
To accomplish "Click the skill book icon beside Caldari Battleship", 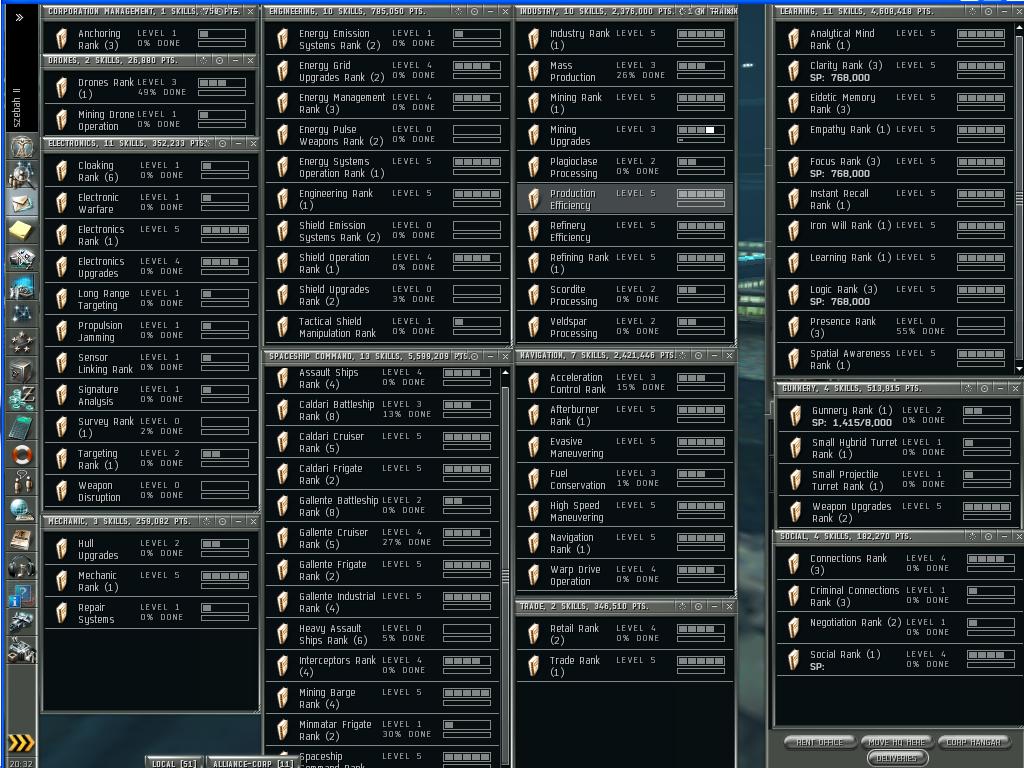I will coord(283,409).
